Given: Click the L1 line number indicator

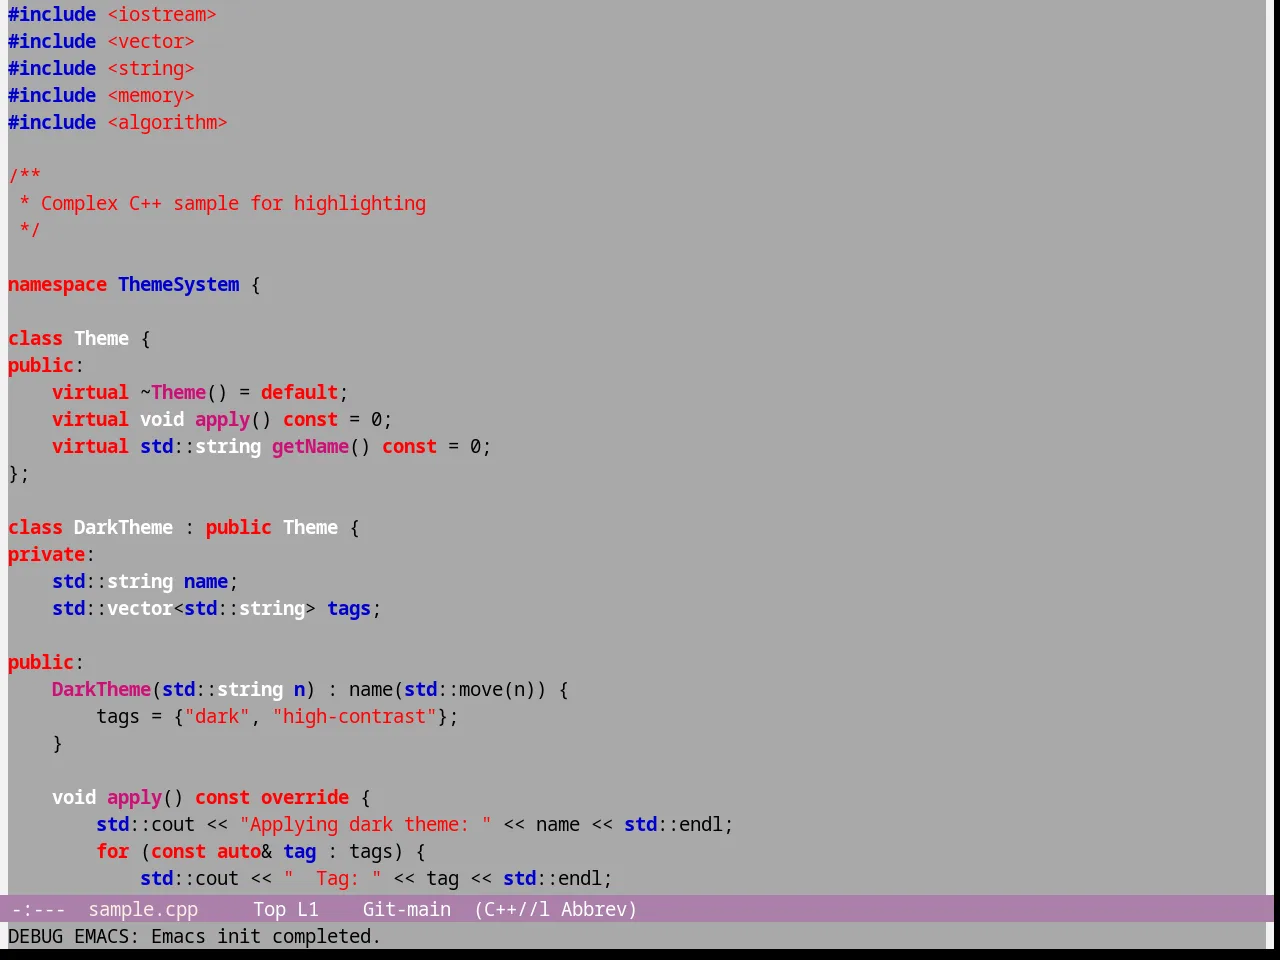Looking at the screenshot, I should [x=308, y=909].
